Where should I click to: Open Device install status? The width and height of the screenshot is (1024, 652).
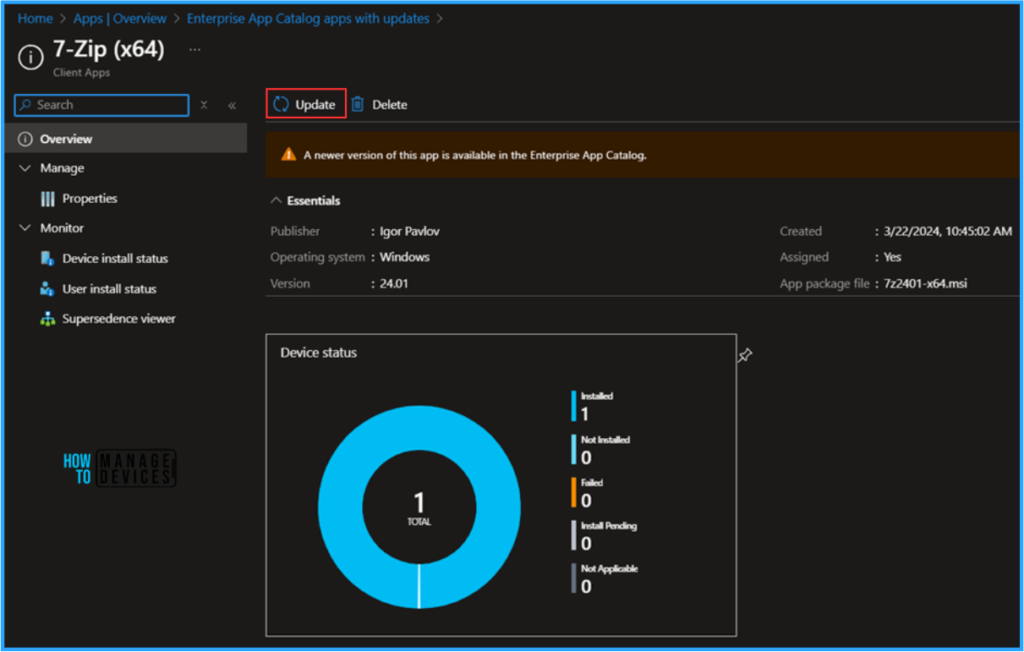(x=115, y=258)
